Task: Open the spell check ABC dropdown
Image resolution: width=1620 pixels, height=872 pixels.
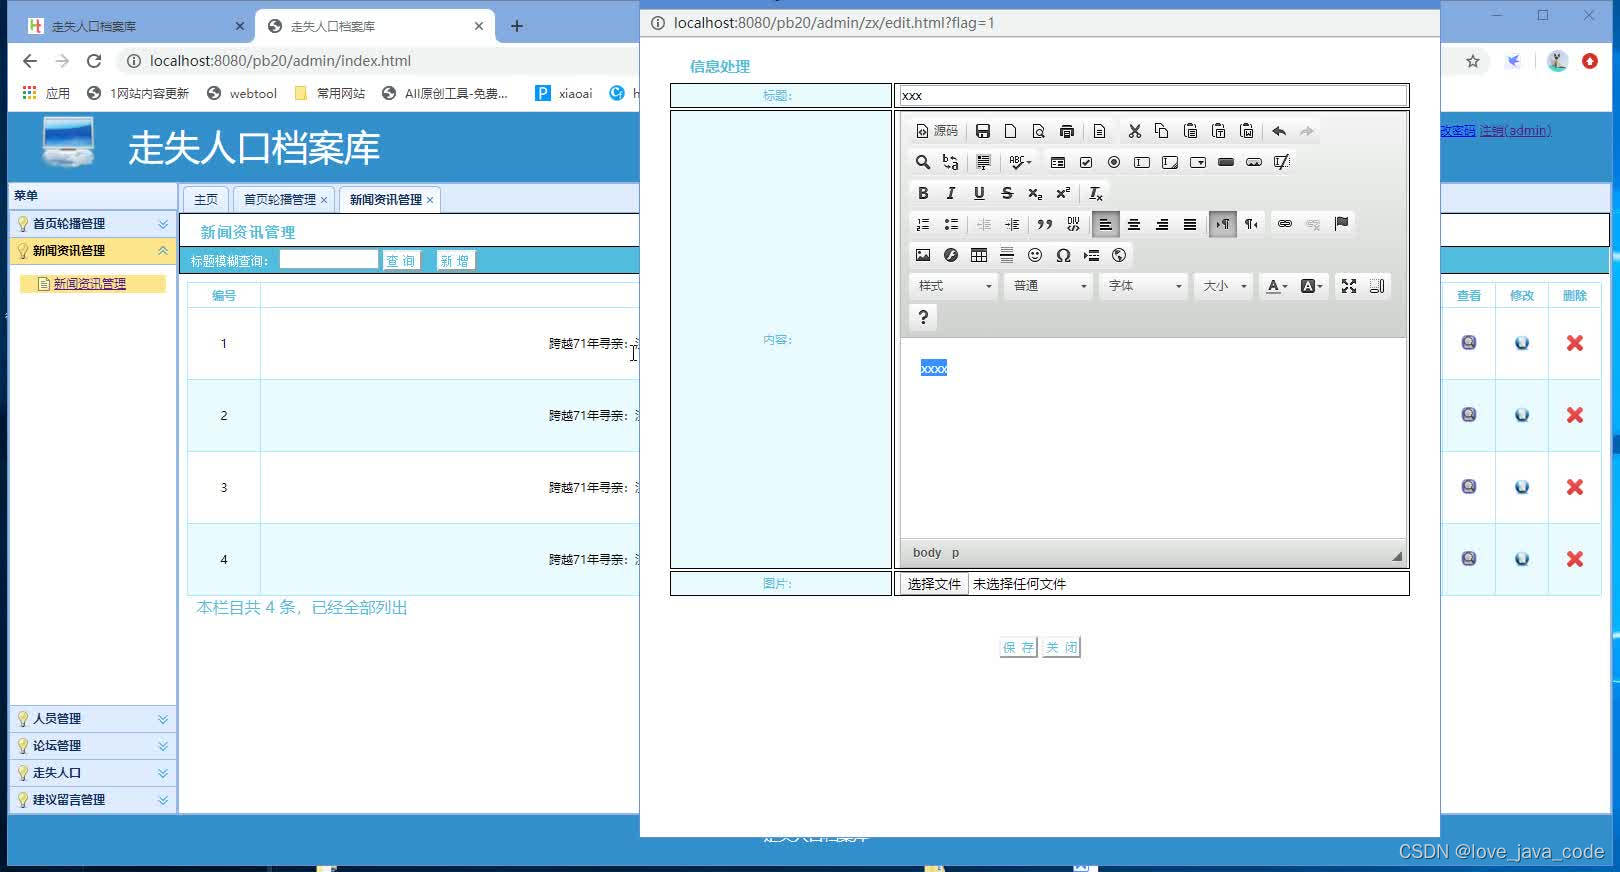Action: [1020, 162]
